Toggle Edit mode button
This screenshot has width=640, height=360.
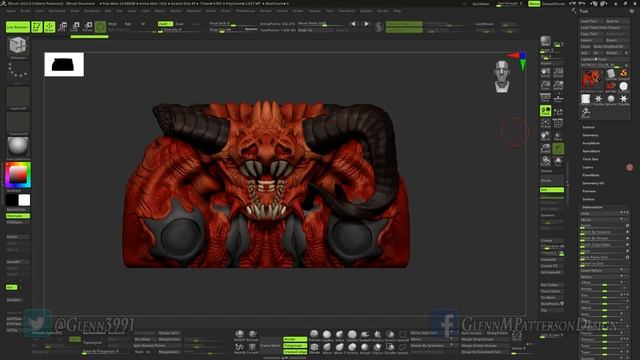[37, 27]
